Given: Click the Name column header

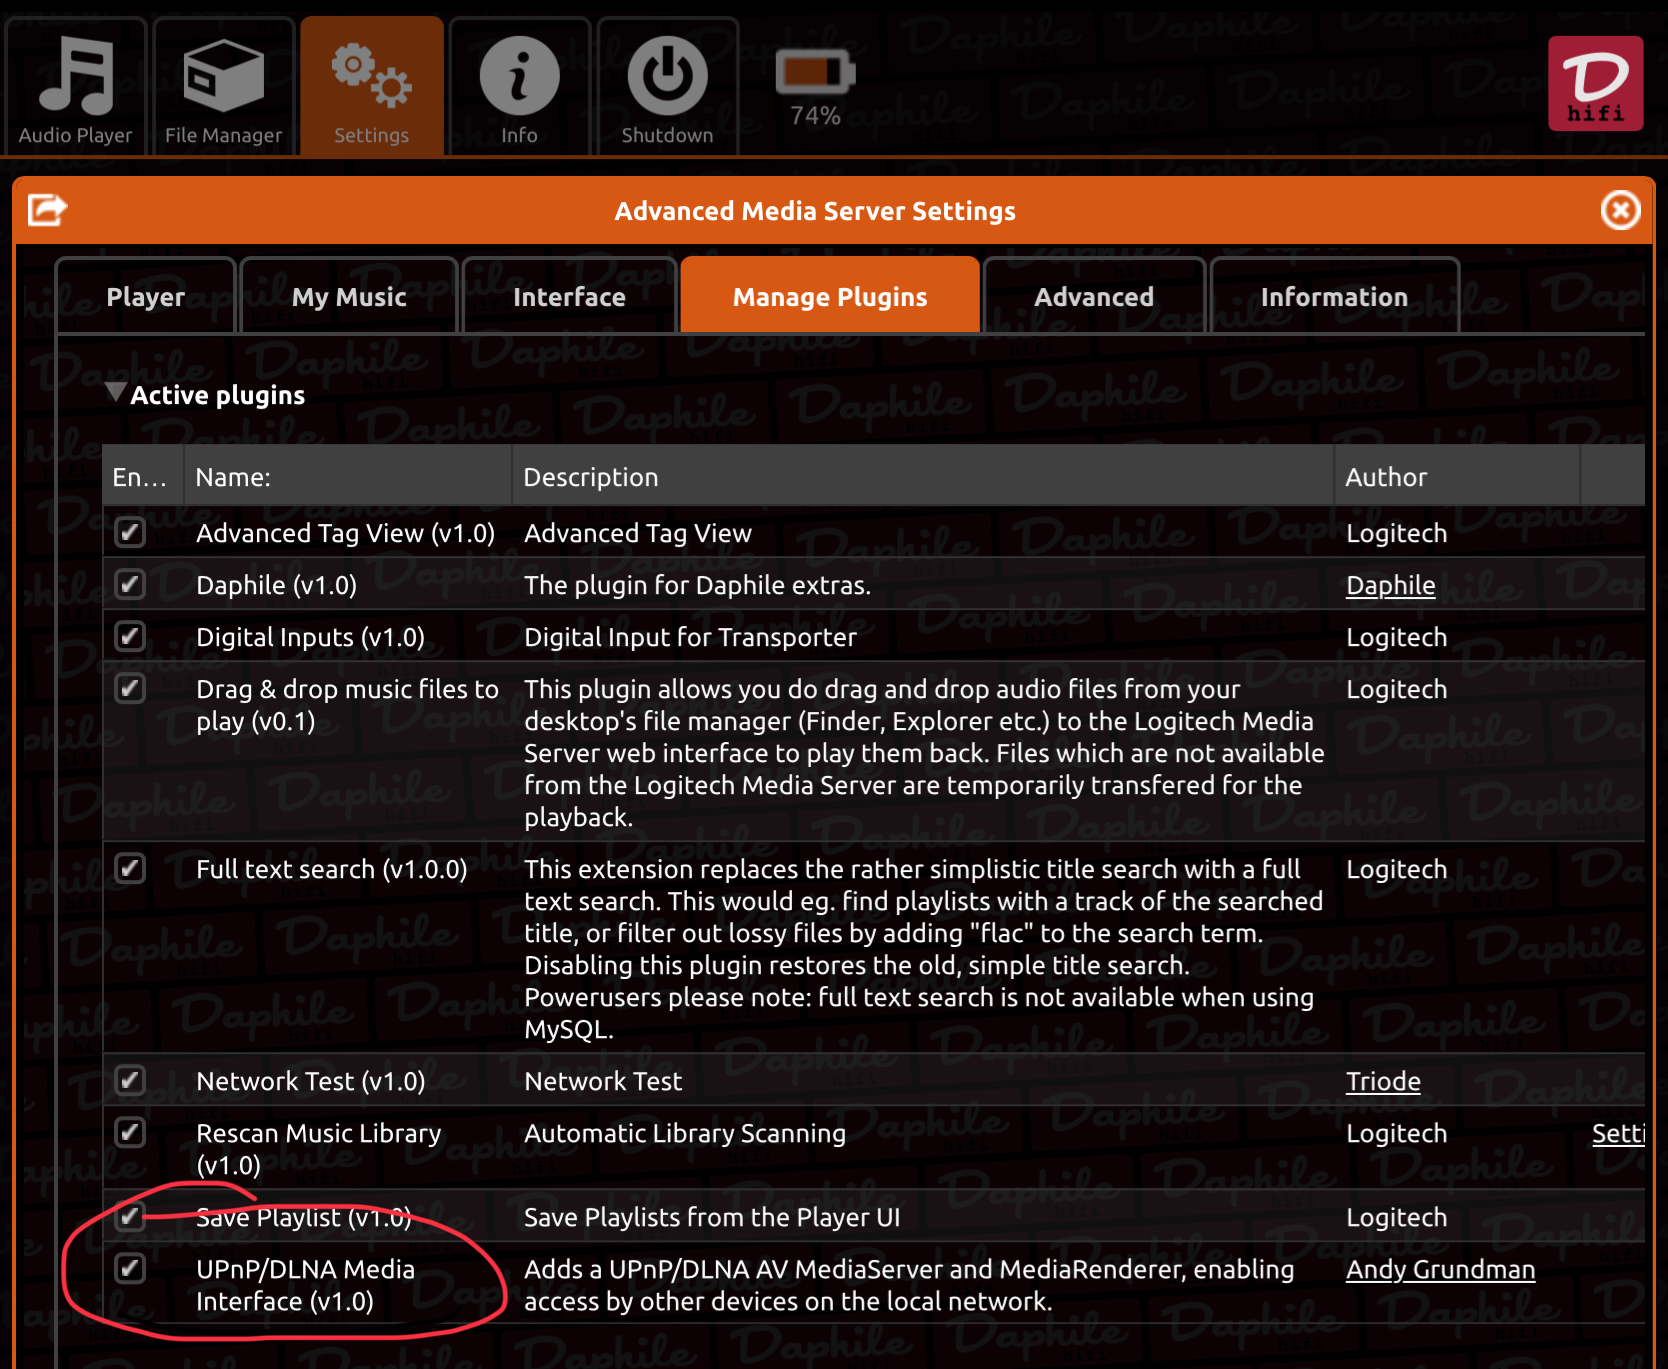Looking at the screenshot, I should [348, 476].
